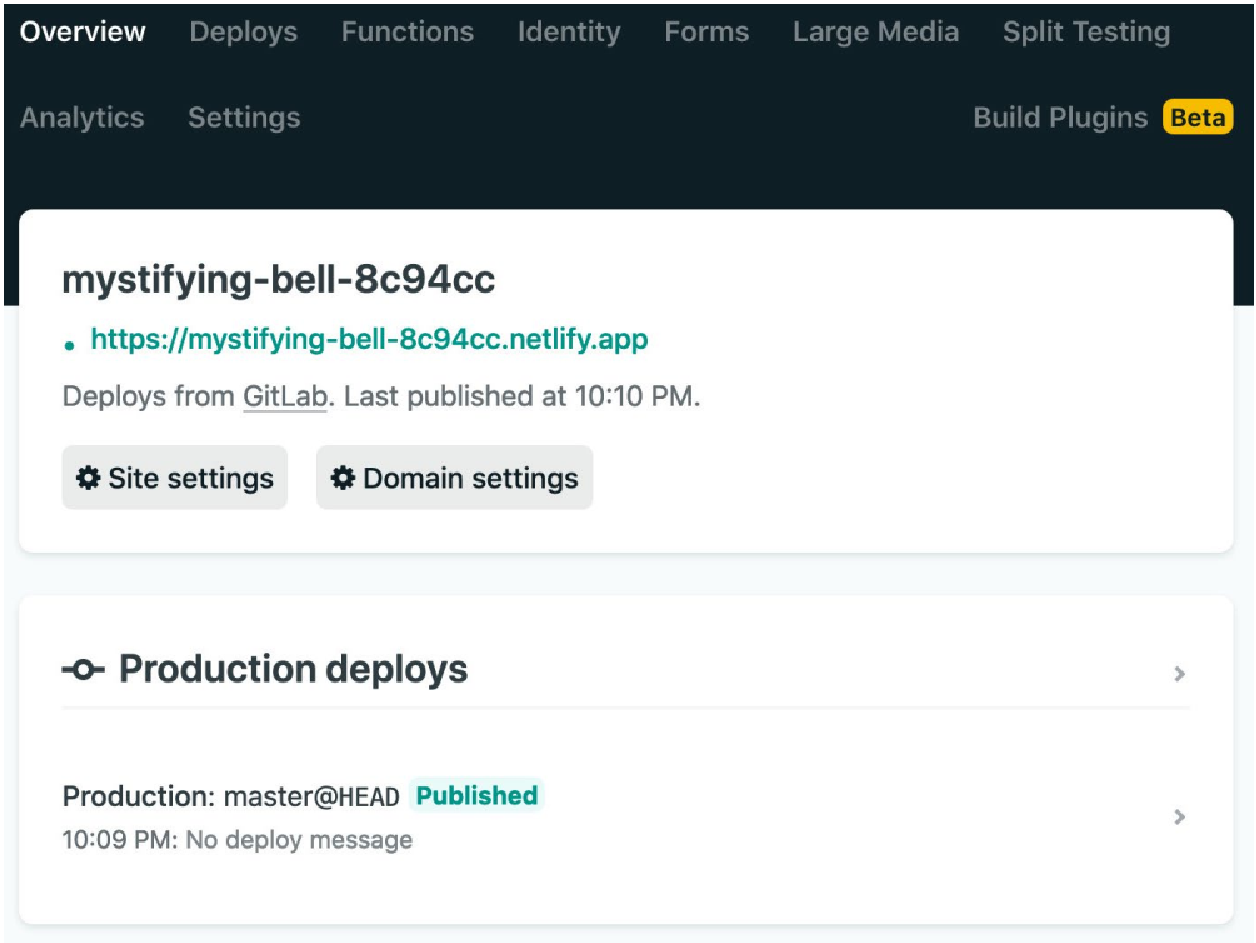Go to the Settings tab
1256x943 pixels.
point(244,118)
